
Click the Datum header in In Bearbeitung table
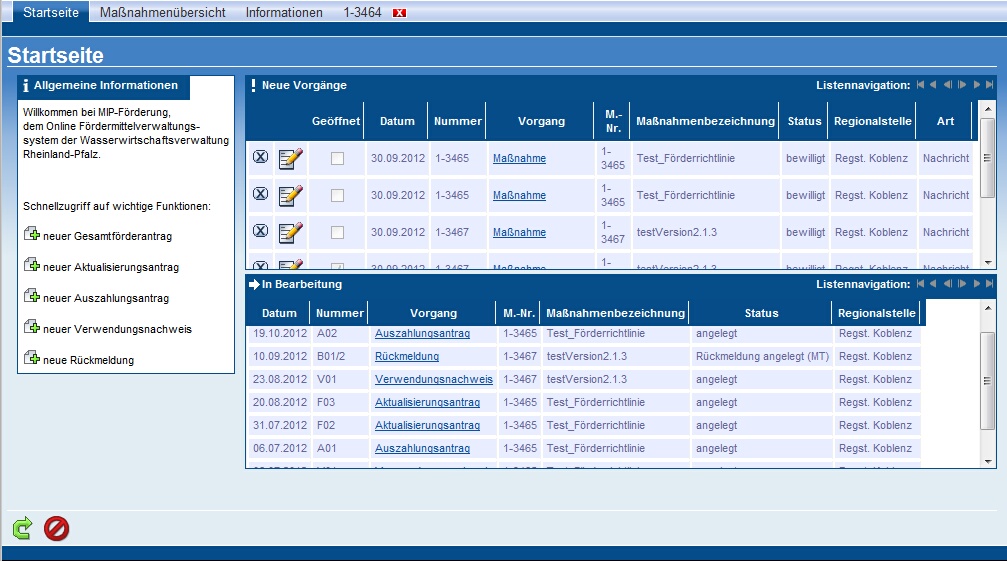279,313
